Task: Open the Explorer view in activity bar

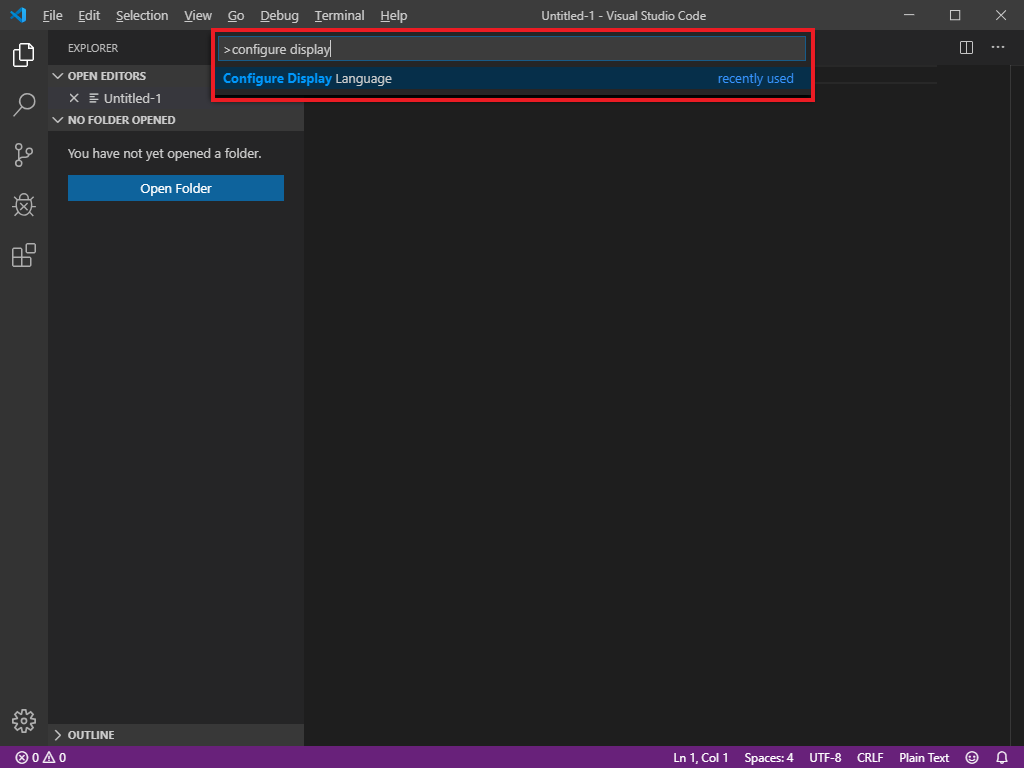Action: coord(24,55)
